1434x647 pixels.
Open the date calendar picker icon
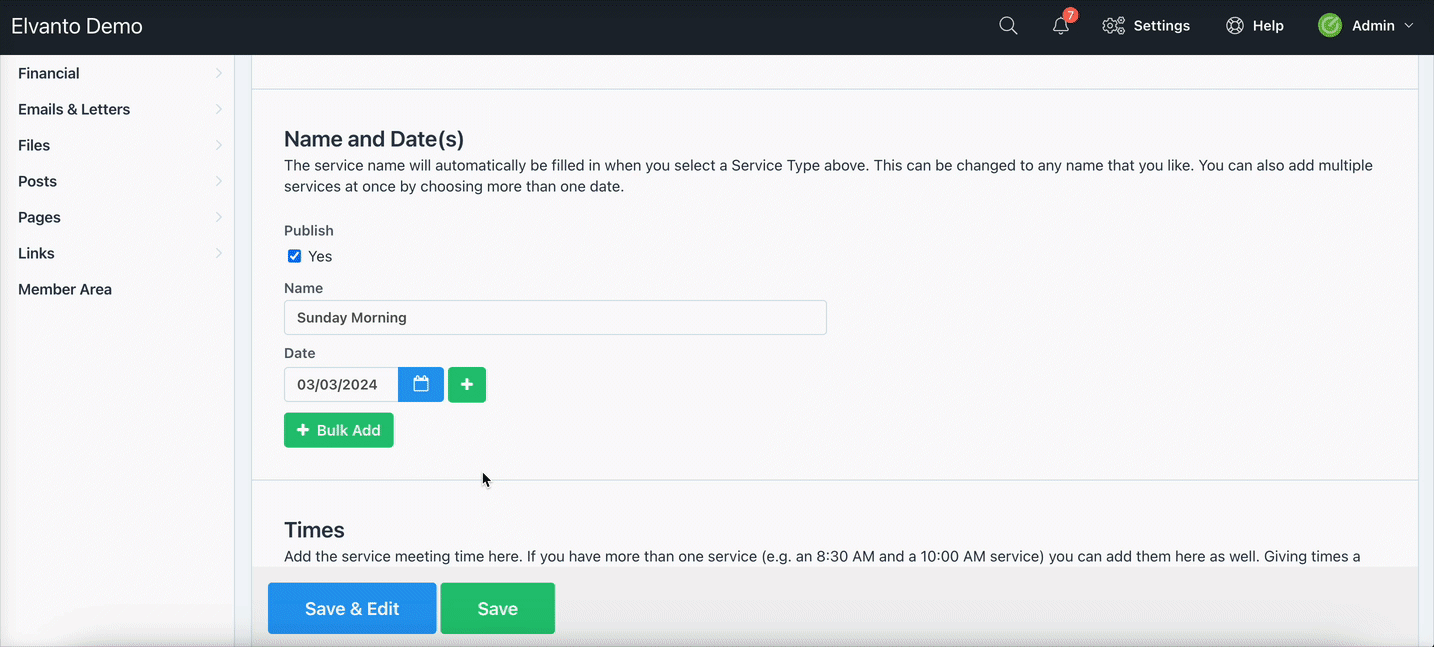pos(421,384)
